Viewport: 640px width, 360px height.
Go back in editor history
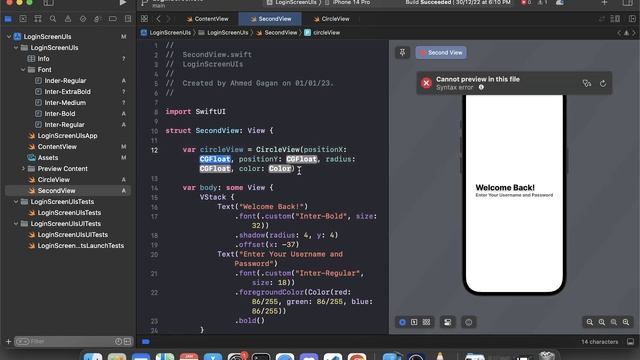coord(158,19)
